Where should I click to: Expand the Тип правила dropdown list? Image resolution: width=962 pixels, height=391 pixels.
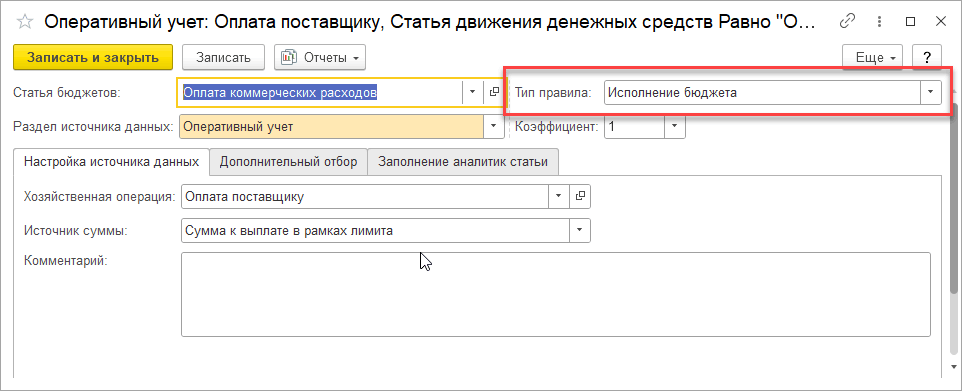[930, 92]
